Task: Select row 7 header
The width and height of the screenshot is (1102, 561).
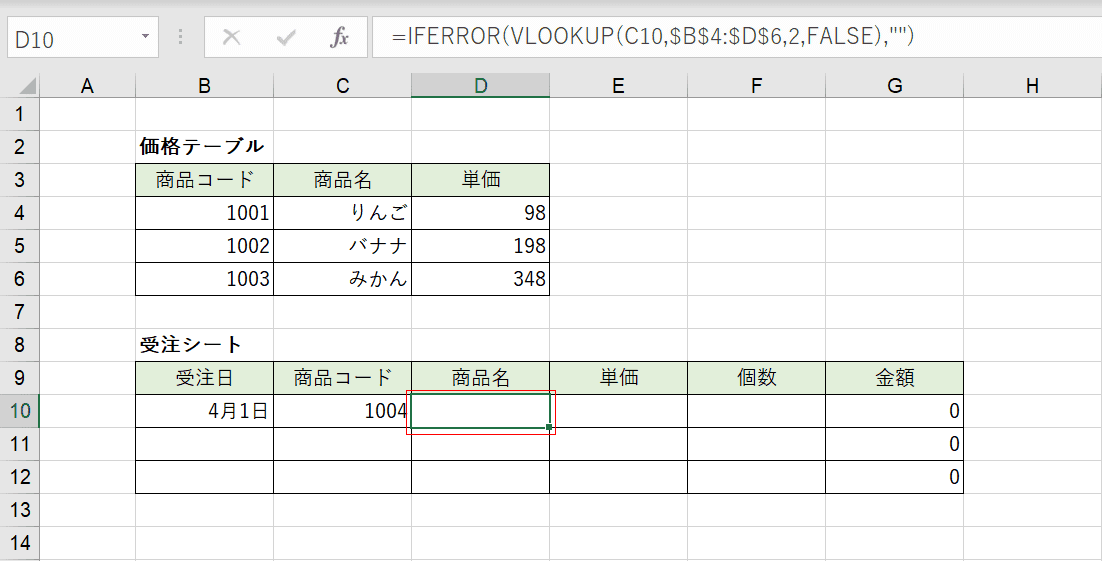Action: (19, 311)
